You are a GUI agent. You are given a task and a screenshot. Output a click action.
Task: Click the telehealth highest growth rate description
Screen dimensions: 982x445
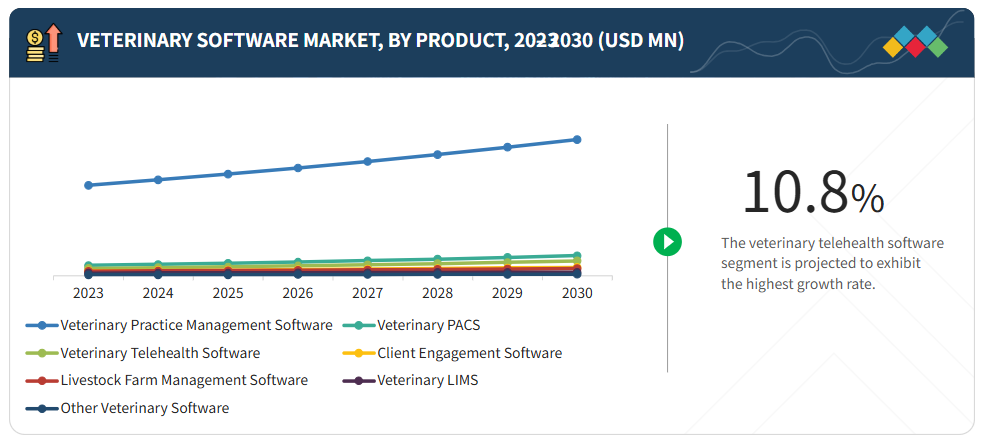[832, 263]
